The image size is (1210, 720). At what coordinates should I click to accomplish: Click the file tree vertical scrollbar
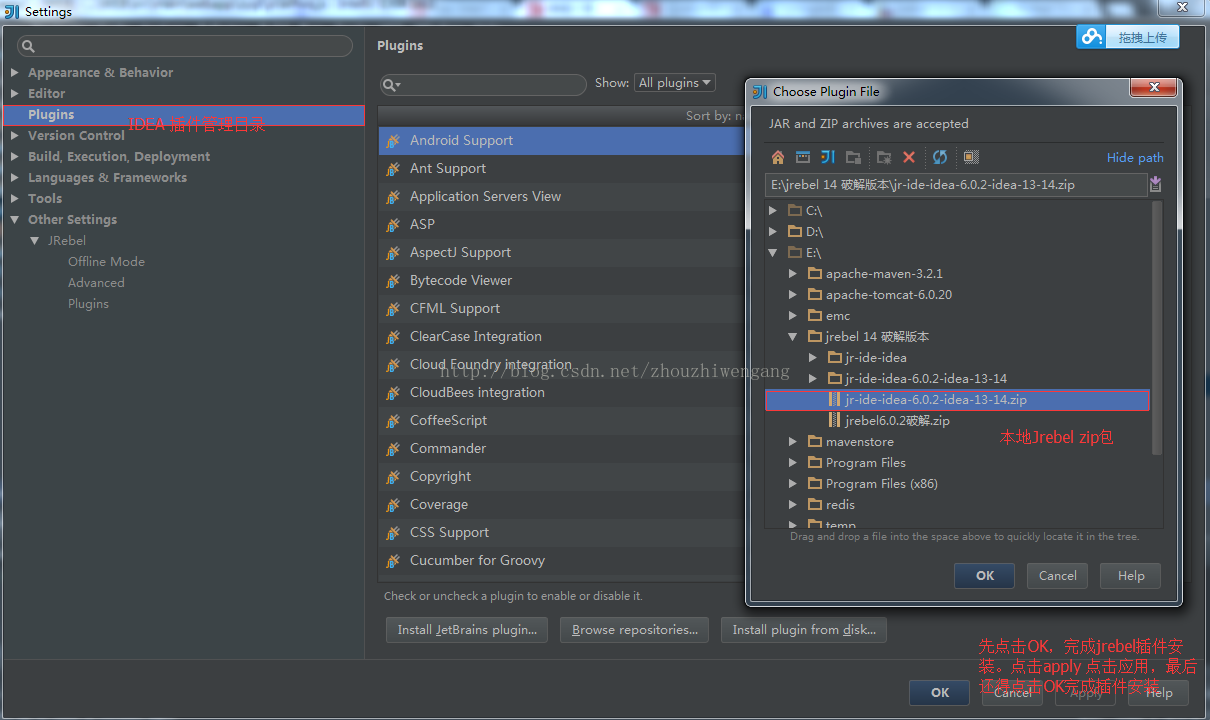point(1157,328)
